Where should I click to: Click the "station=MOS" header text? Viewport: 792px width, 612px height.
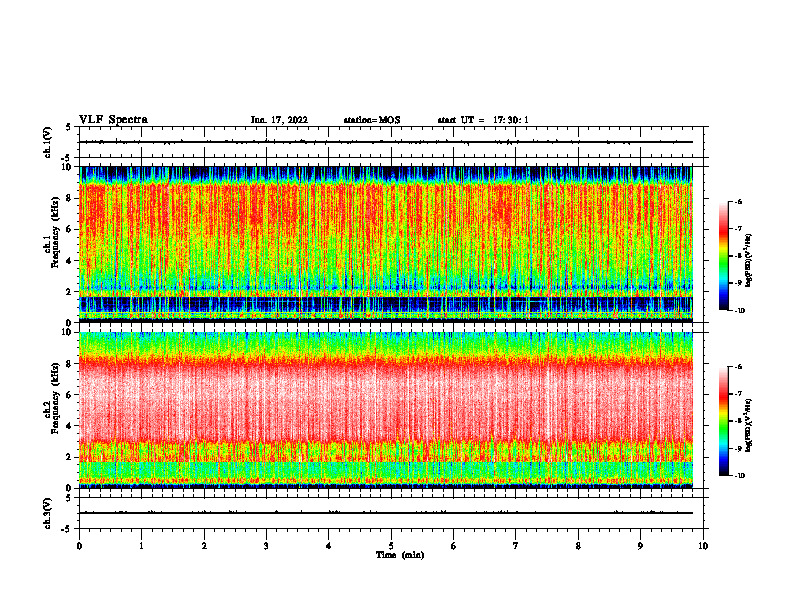(x=372, y=120)
